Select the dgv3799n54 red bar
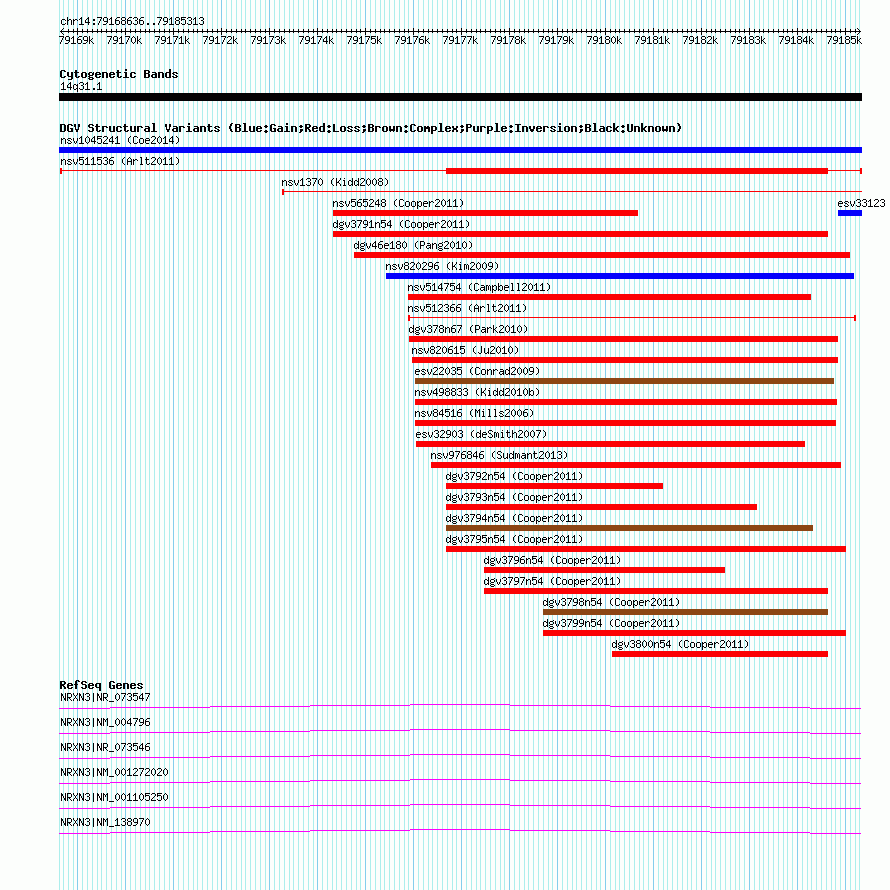Viewport: 890px width, 890px height. tap(694, 633)
